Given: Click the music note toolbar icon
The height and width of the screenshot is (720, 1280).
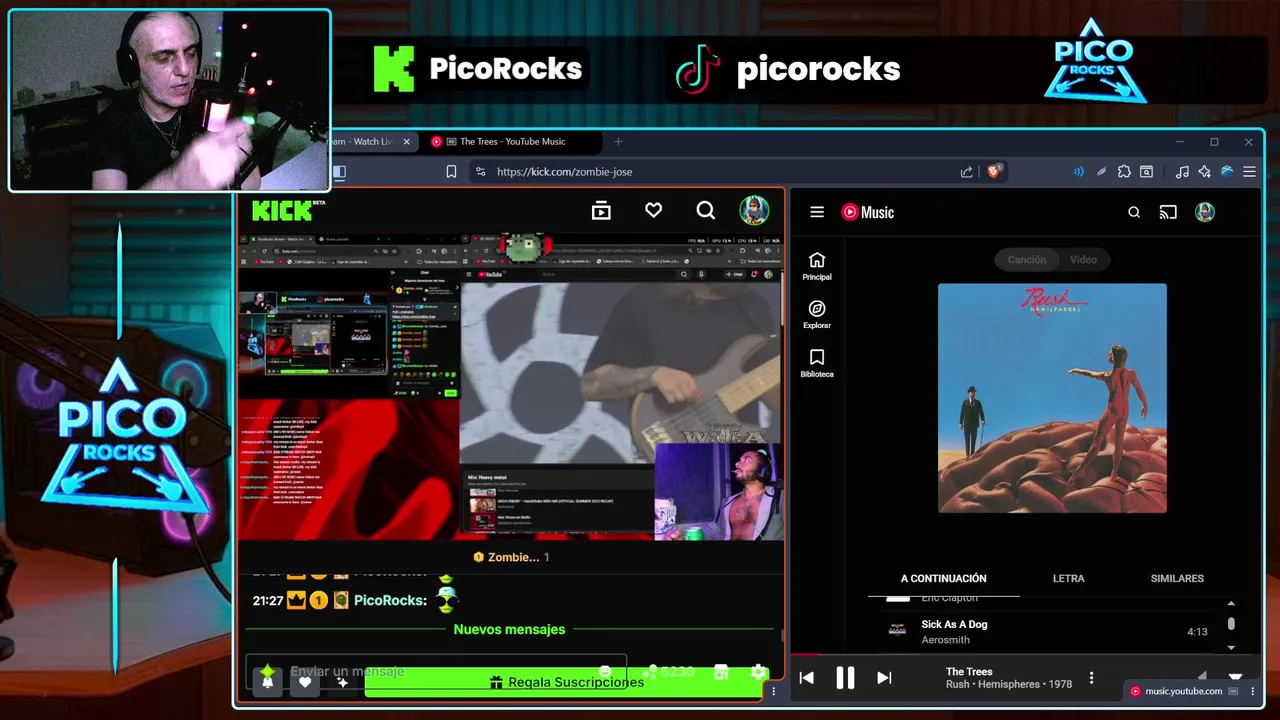Looking at the screenshot, I should 1182,172.
